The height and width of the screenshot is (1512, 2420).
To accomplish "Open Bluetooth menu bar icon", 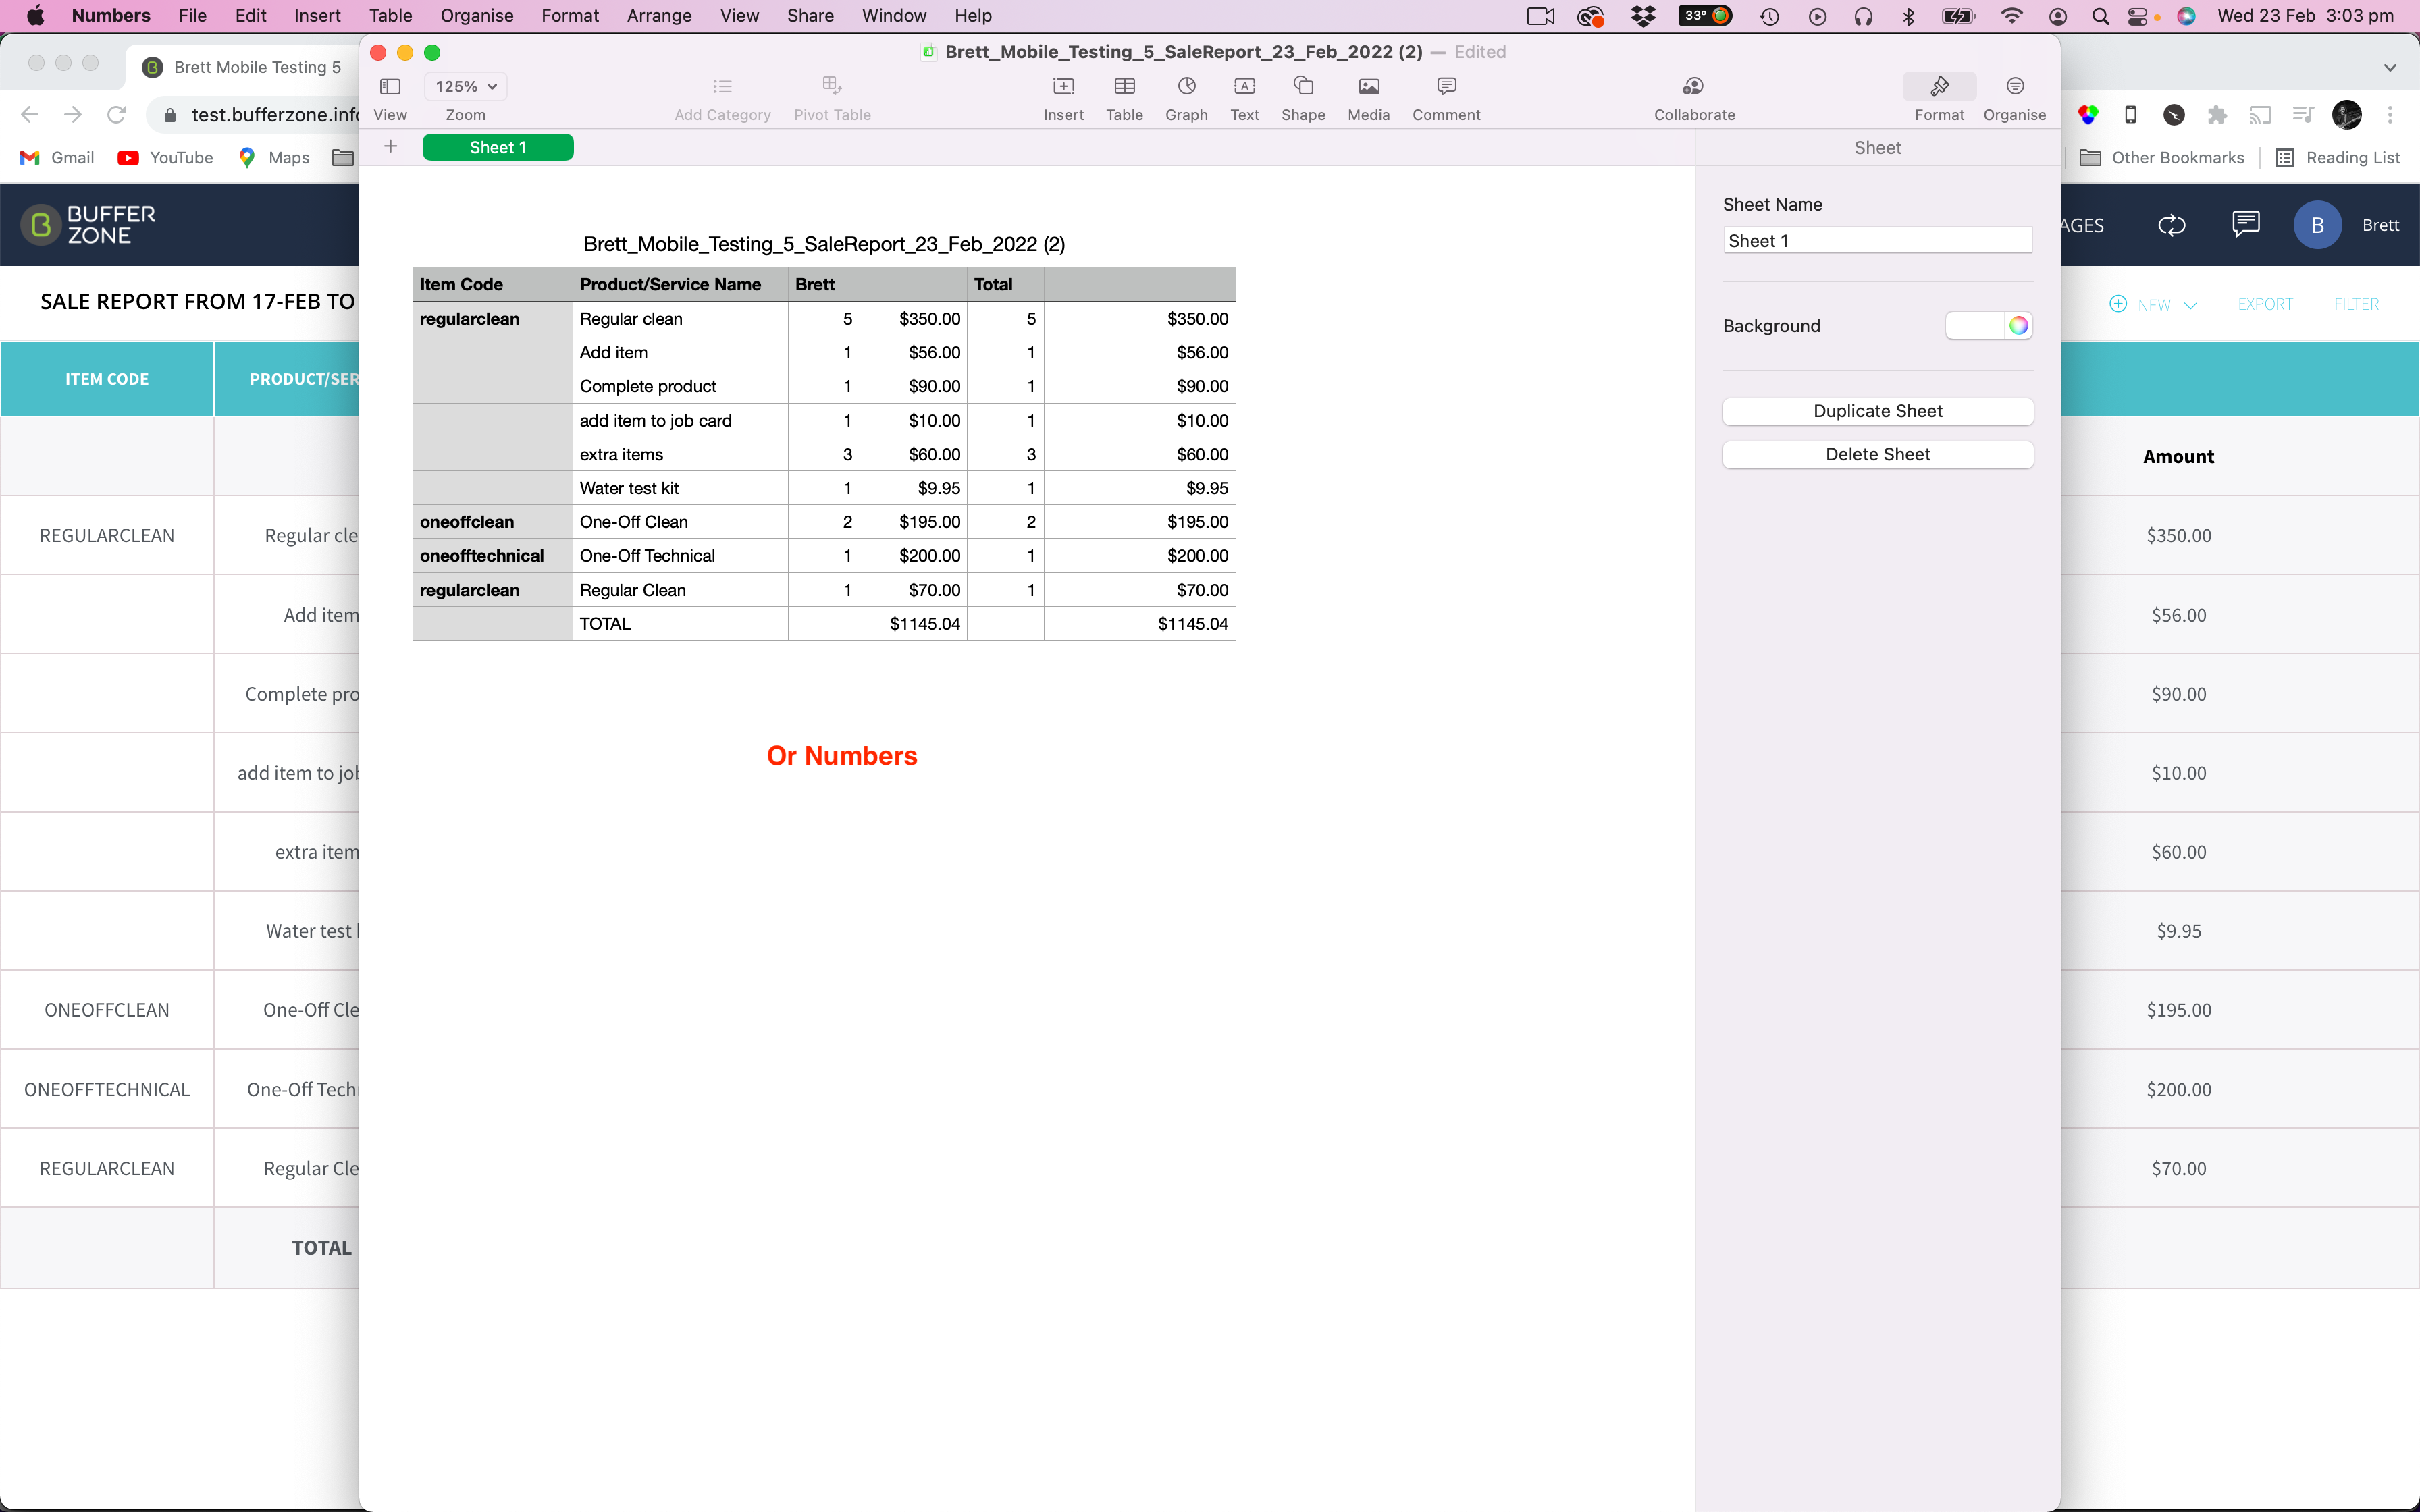I will [1908, 16].
